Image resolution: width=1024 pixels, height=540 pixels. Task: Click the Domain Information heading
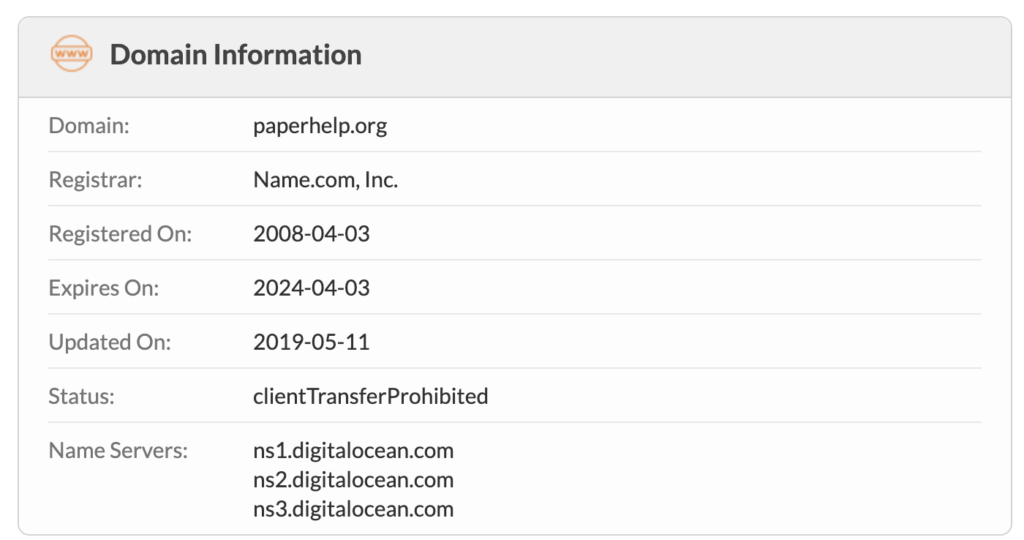click(235, 55)
